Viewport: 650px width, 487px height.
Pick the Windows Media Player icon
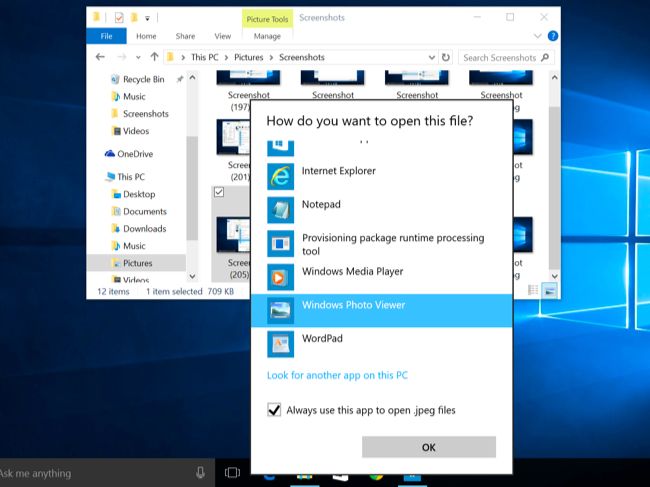tap(280, 277)
